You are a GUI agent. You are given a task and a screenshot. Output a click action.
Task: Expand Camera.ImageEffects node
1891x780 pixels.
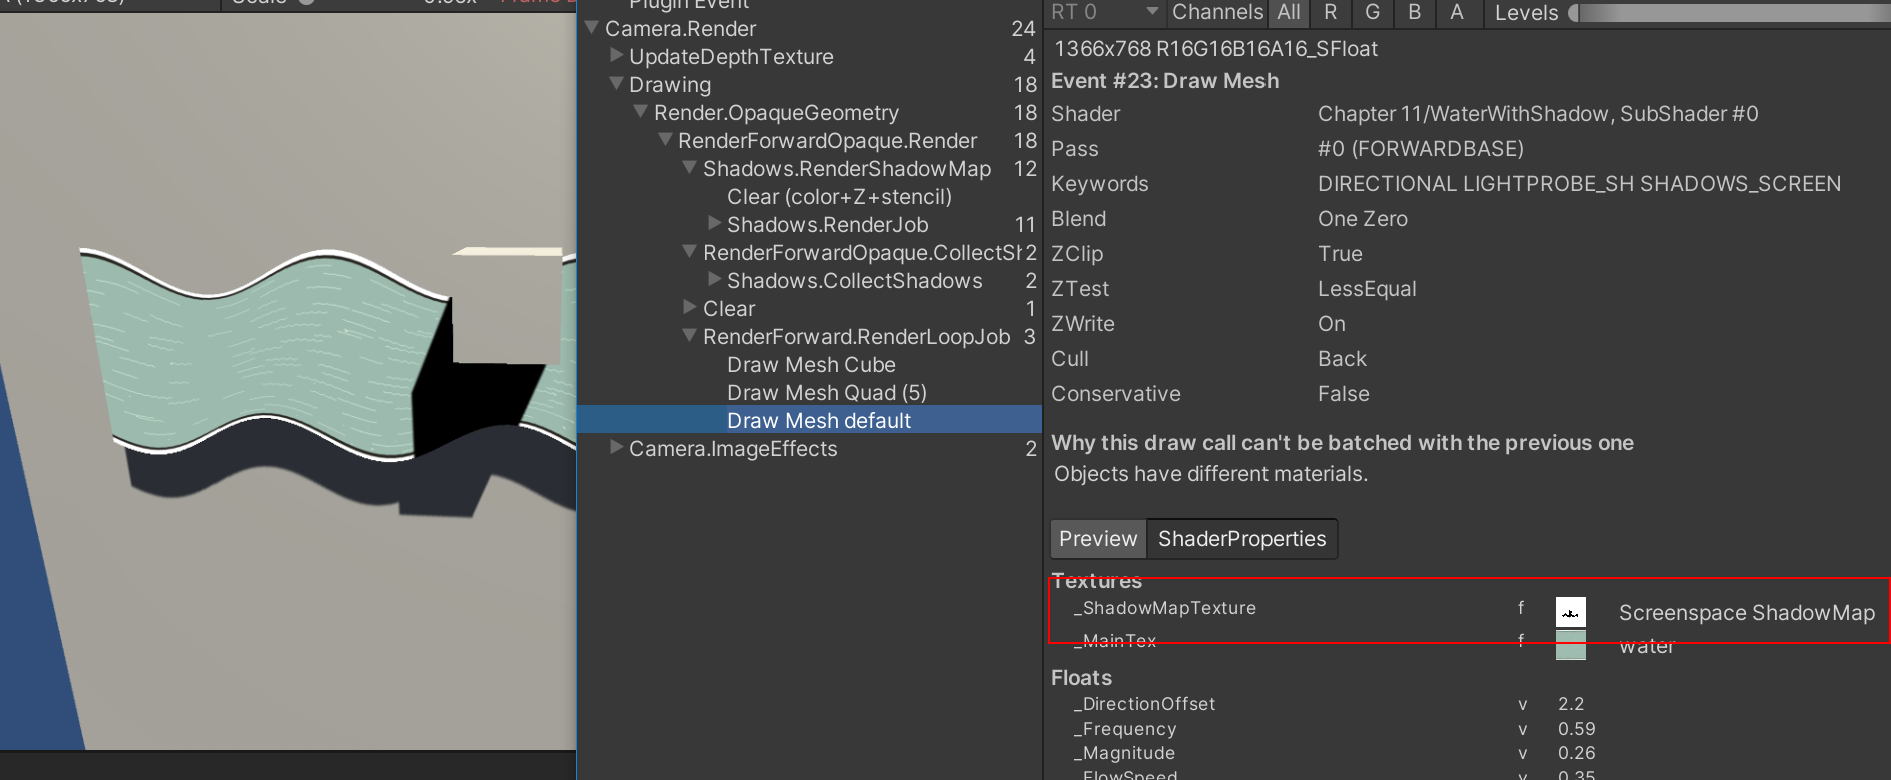[616, 447]
